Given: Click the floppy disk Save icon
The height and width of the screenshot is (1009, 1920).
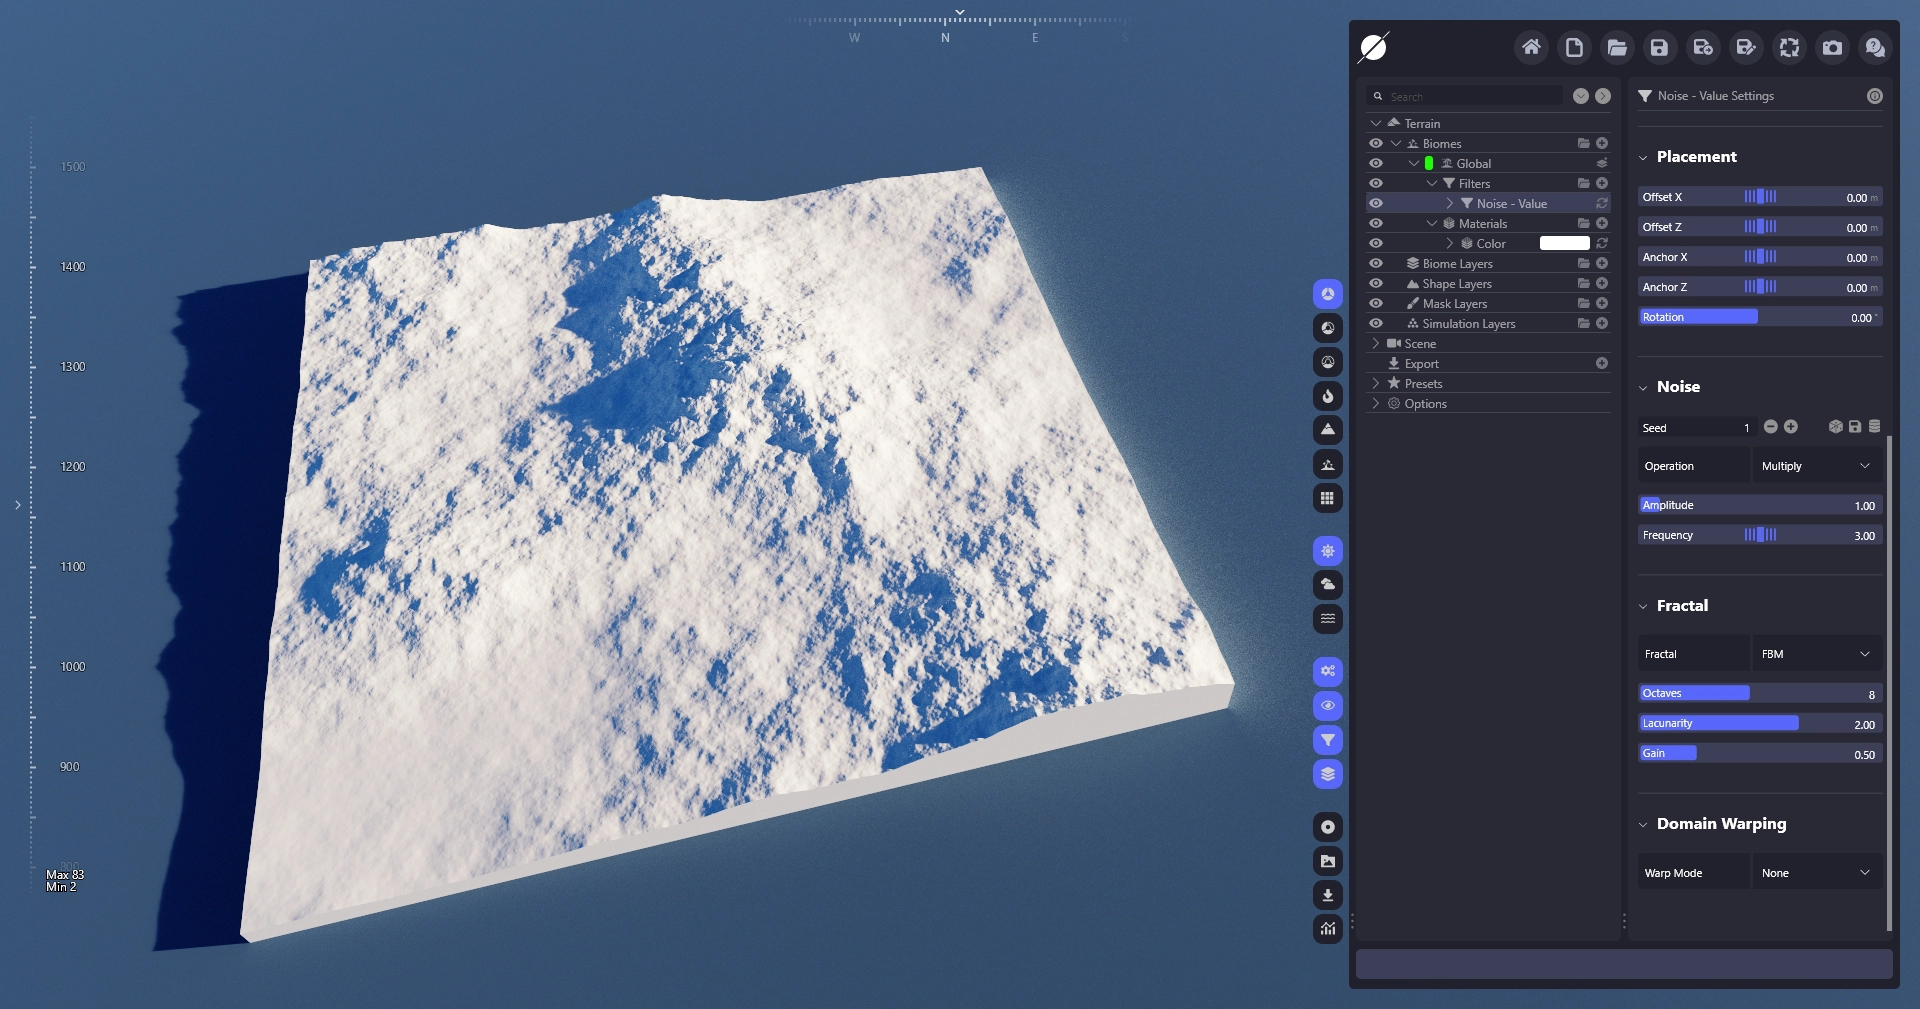Looking at the screenshot, I should coord(1659,47).
